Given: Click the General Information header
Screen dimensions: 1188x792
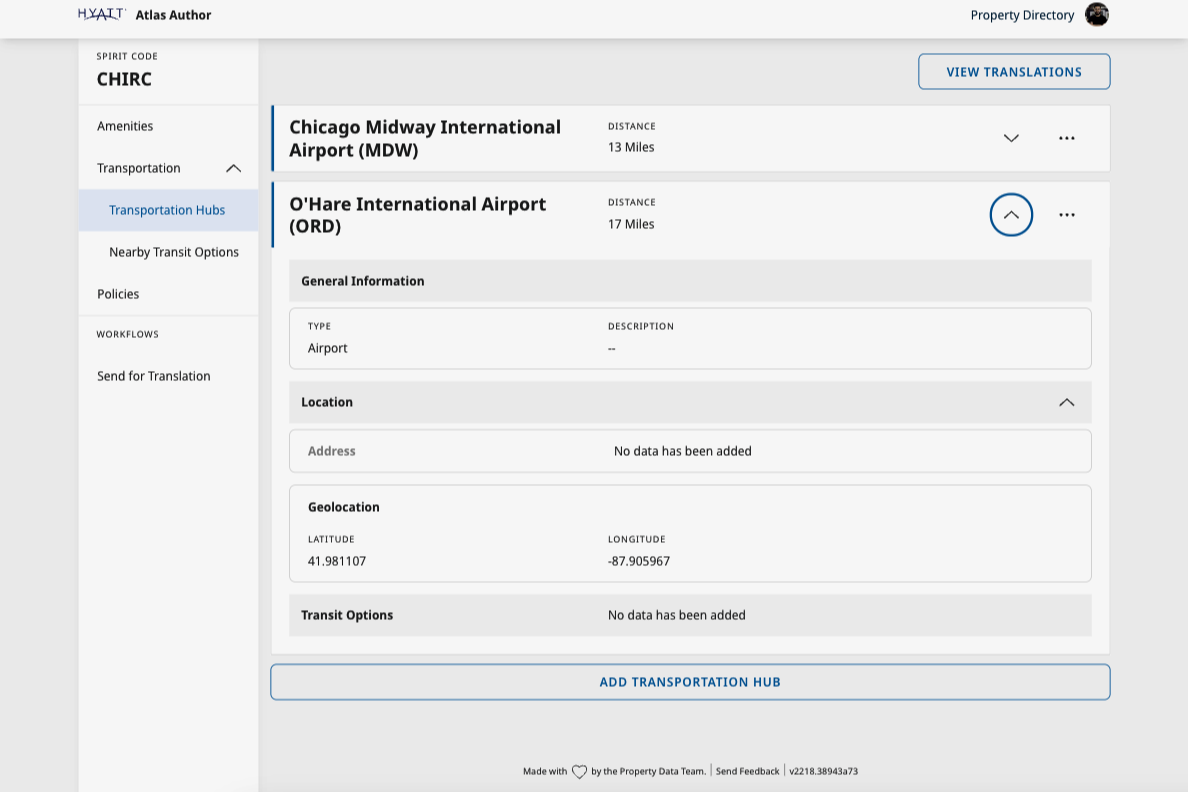Looking at the screenshot, I should tap(690, 281).
